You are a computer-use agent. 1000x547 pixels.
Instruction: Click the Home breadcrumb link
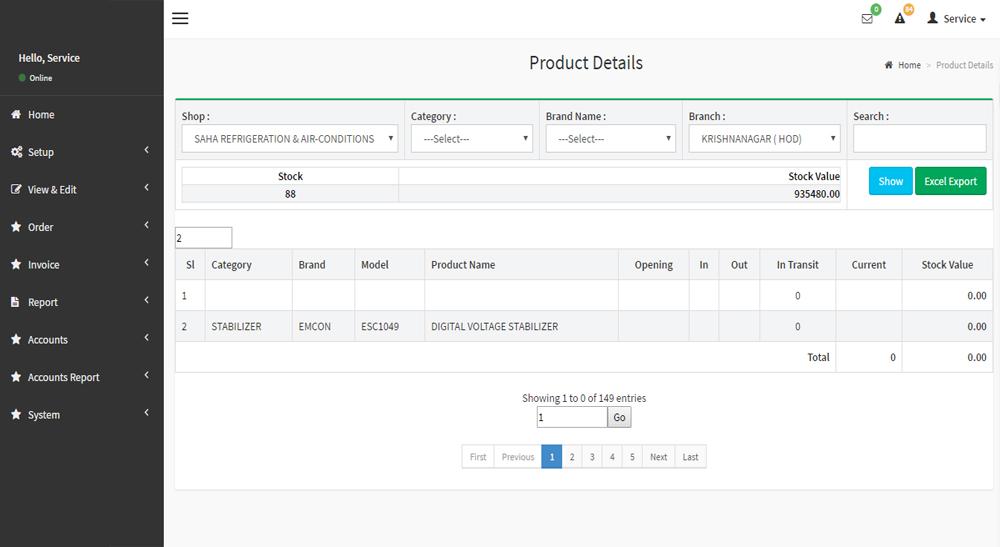[x=909, y=65]
